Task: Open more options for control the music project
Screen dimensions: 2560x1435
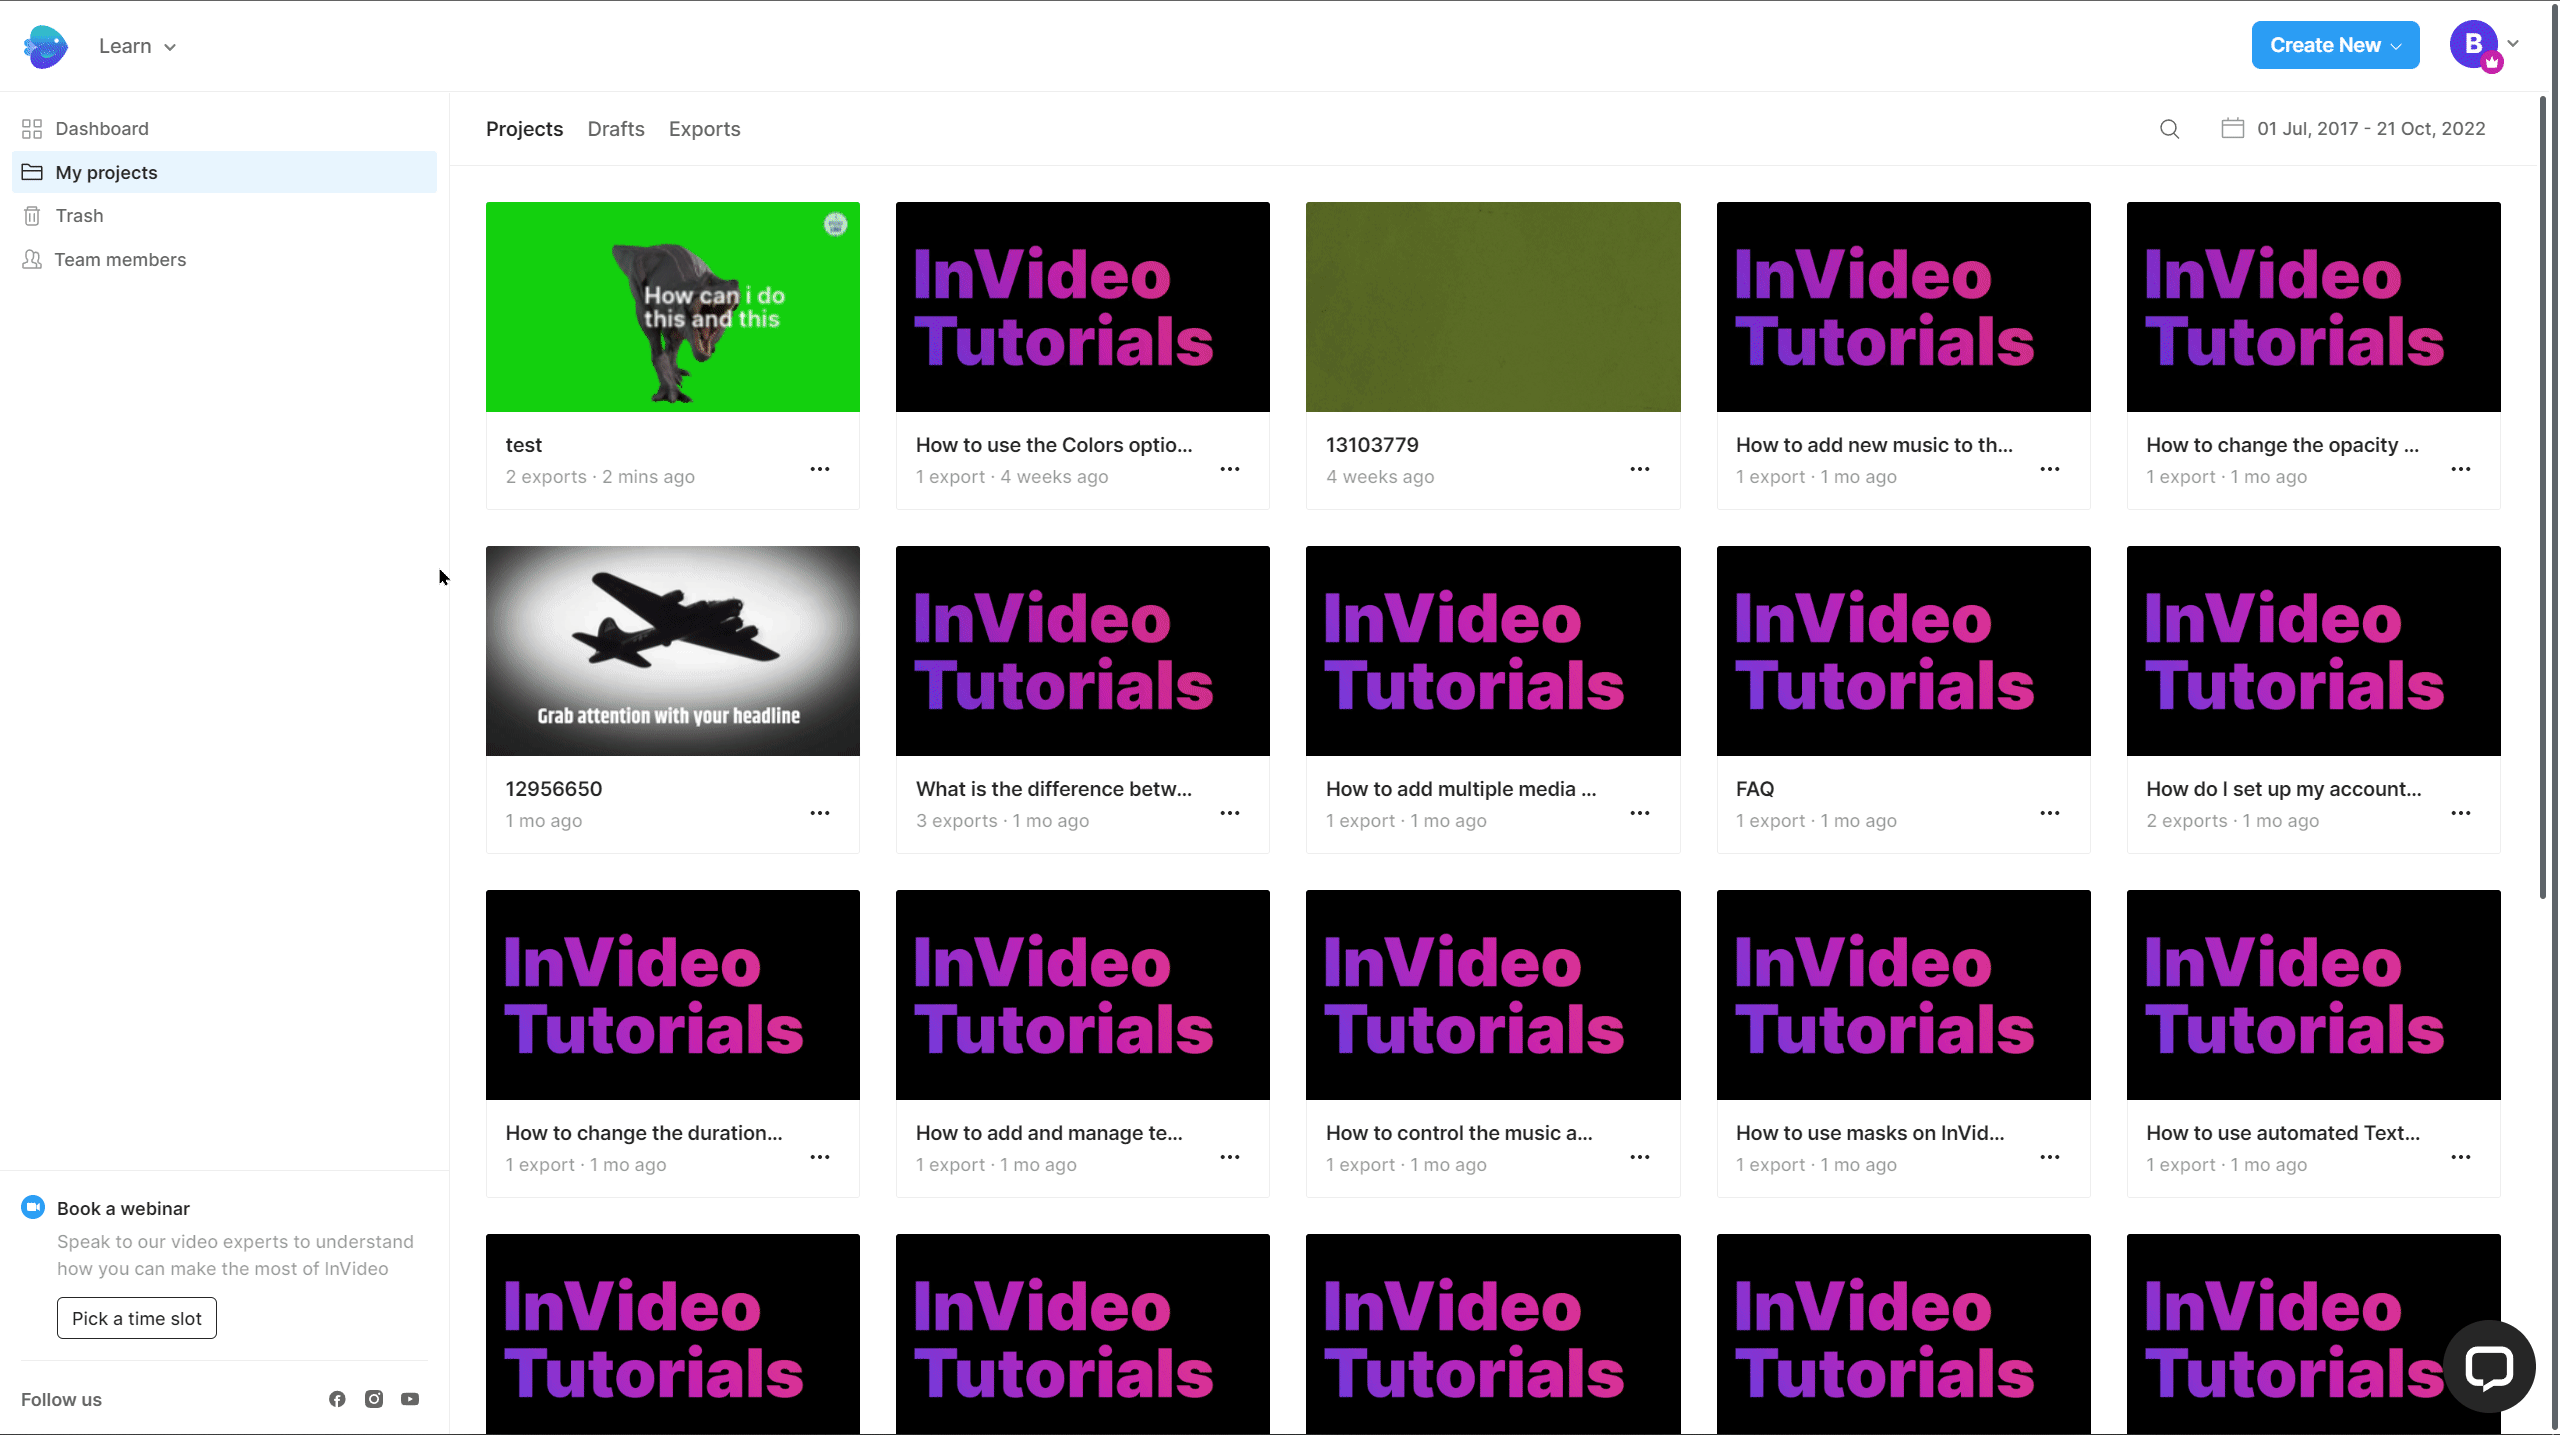Action: [1640, 1157]
